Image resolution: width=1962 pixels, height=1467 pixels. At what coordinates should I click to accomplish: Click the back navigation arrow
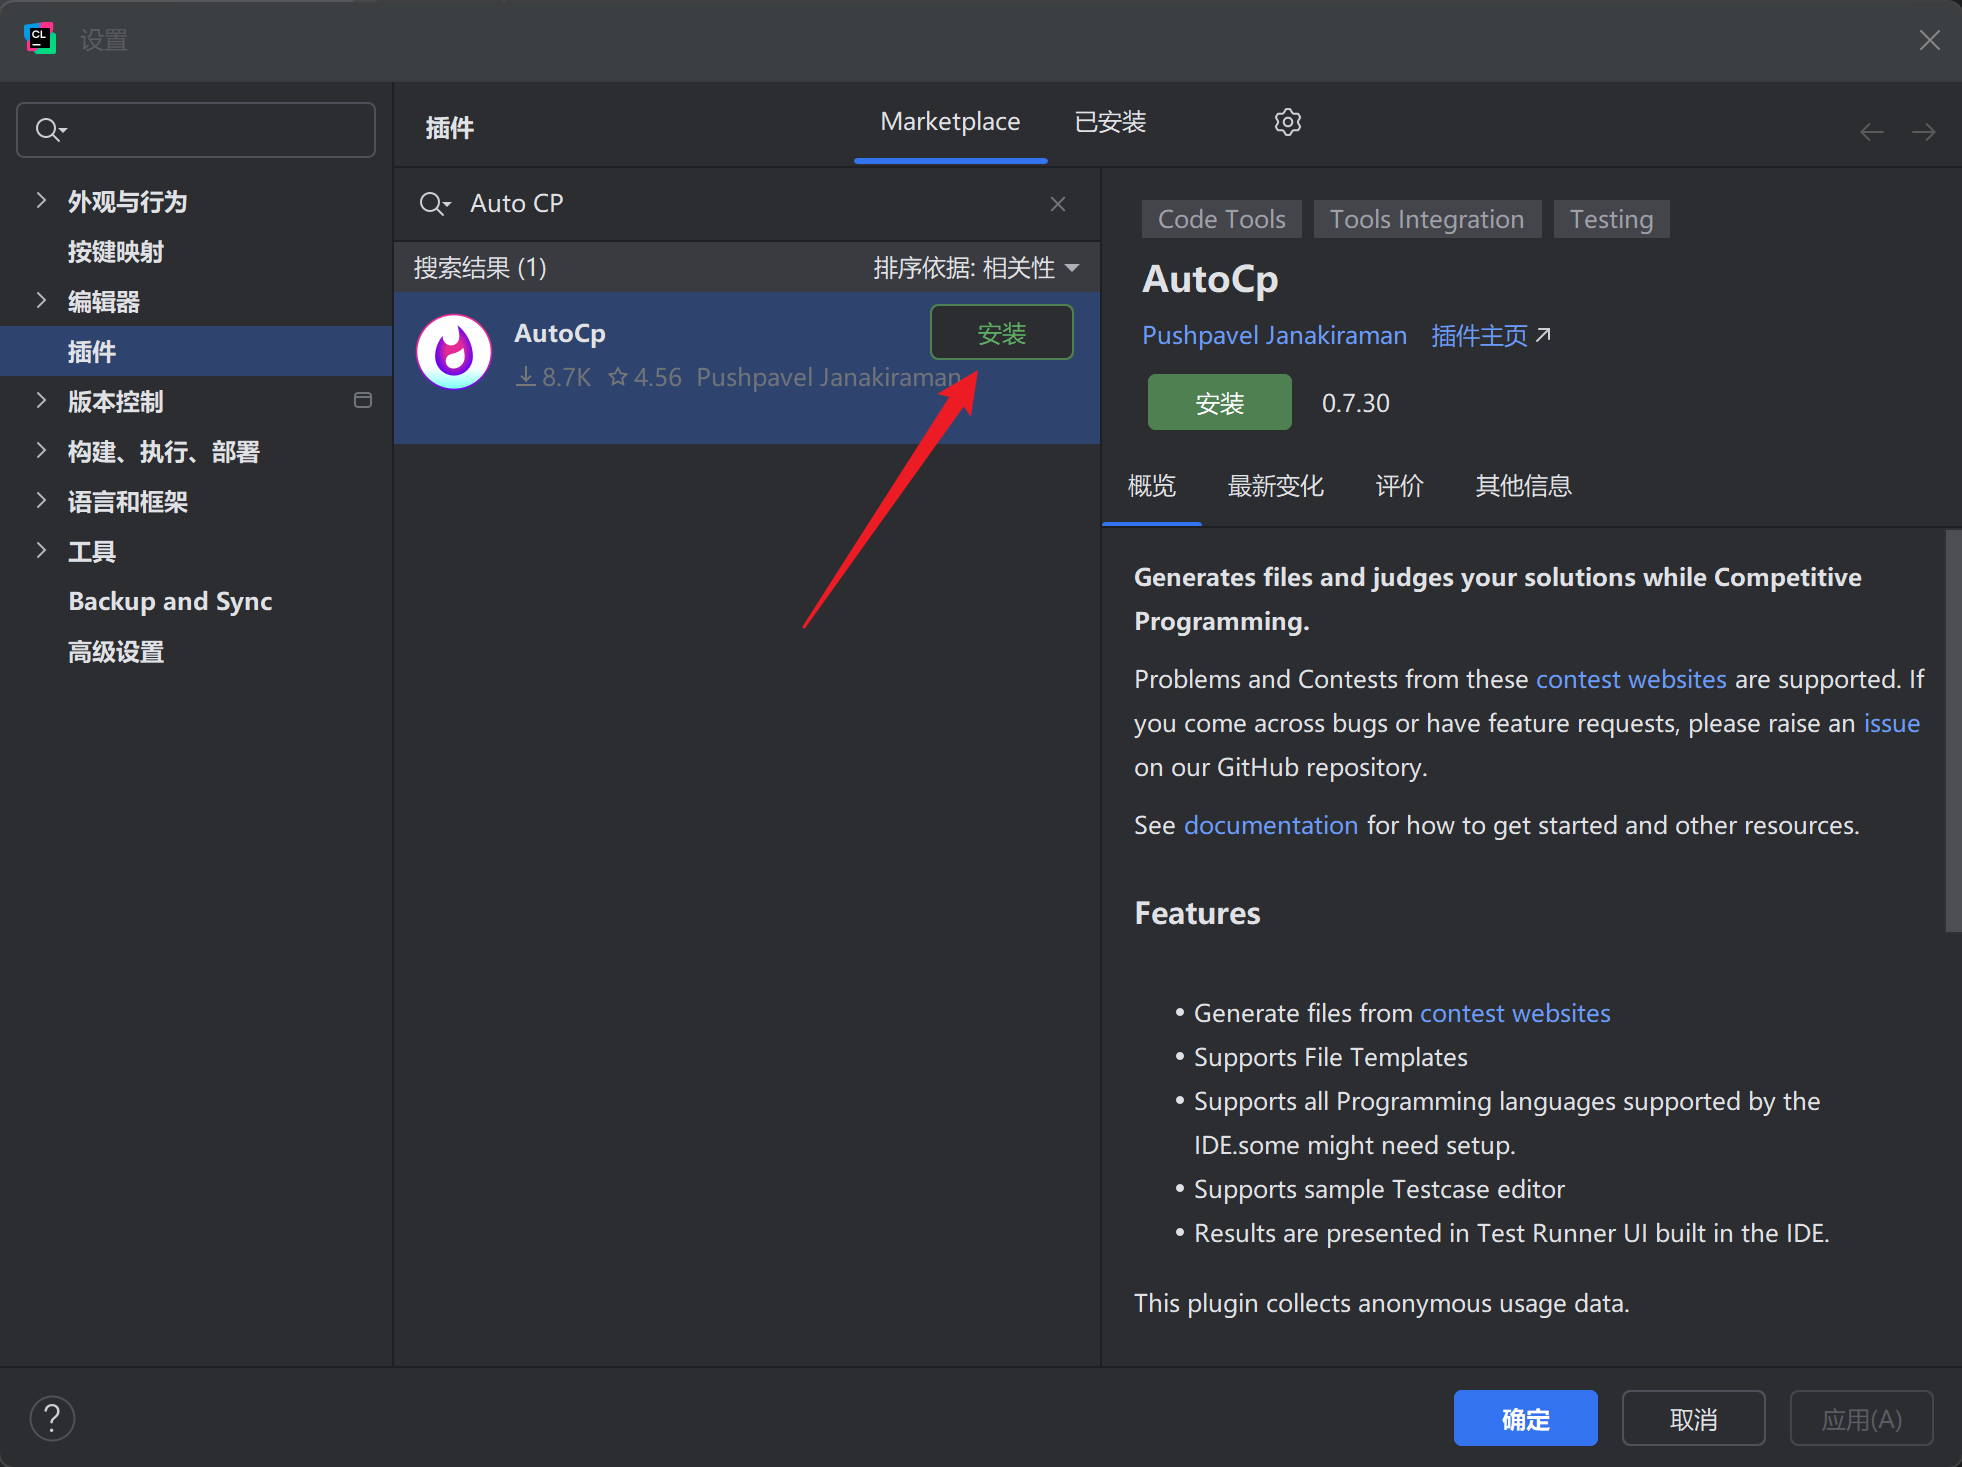[x=1871, y=132]
